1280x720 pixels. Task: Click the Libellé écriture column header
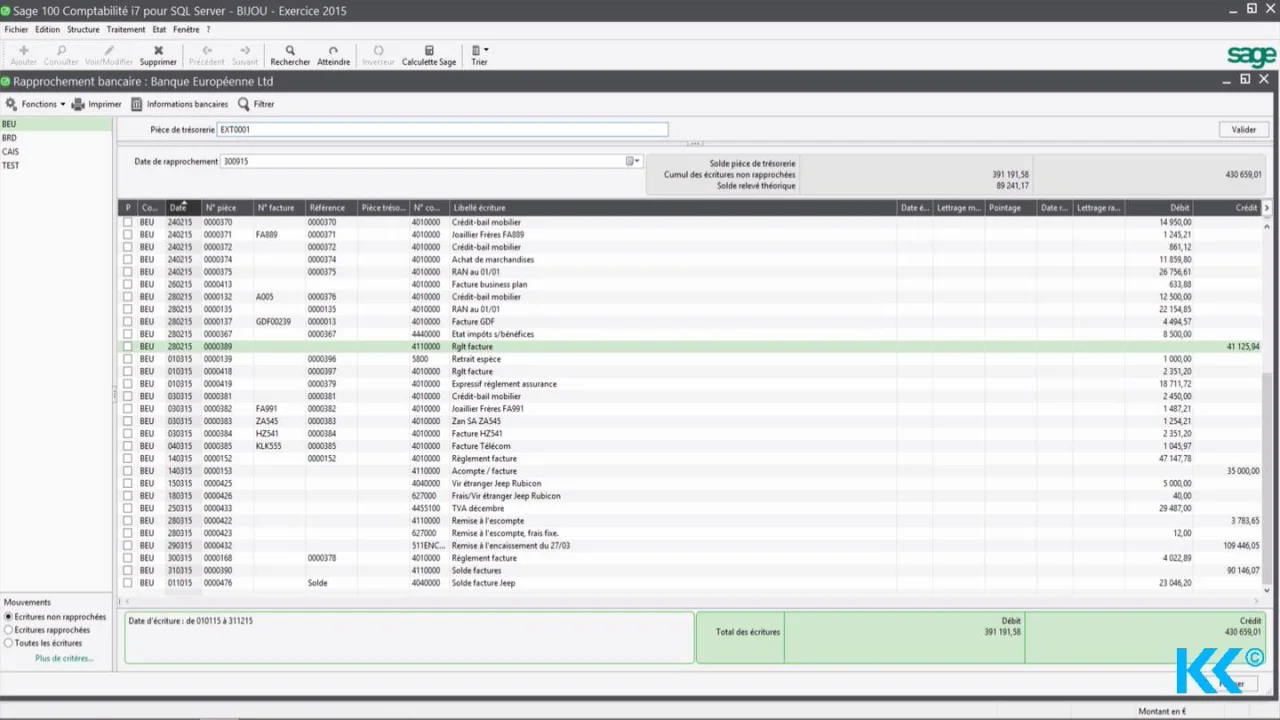673,208
